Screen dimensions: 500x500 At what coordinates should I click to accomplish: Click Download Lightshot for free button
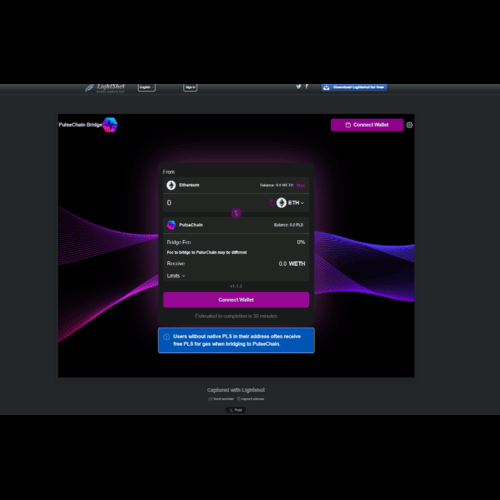click(354, 87)
